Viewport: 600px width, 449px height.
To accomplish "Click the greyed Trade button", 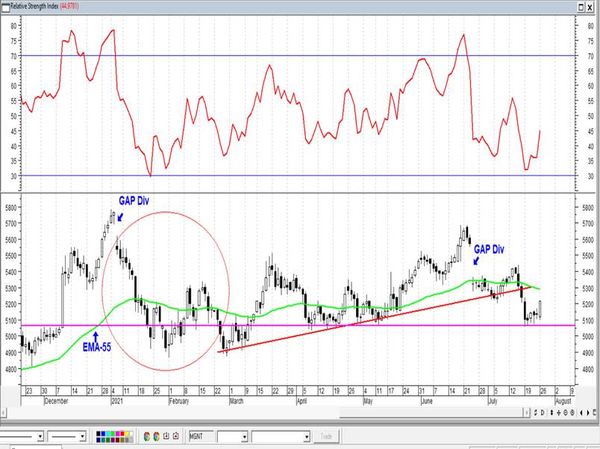I will point(326,436).
